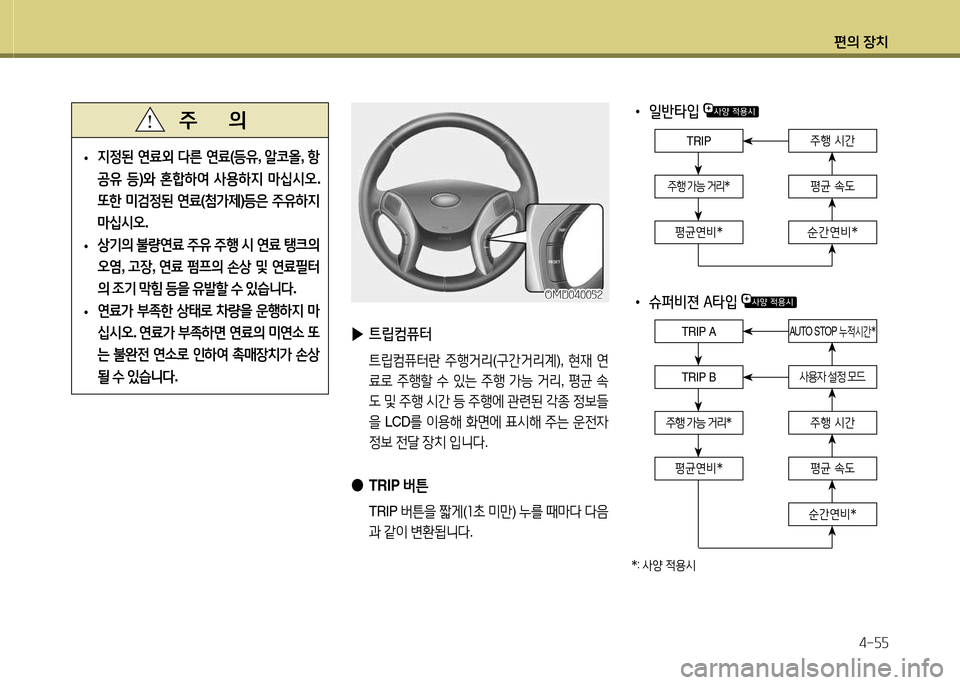This screenshot has width=960, height=685.
Task: Click the 편의 장치 chapter header
Action: (x=860, y=42)
